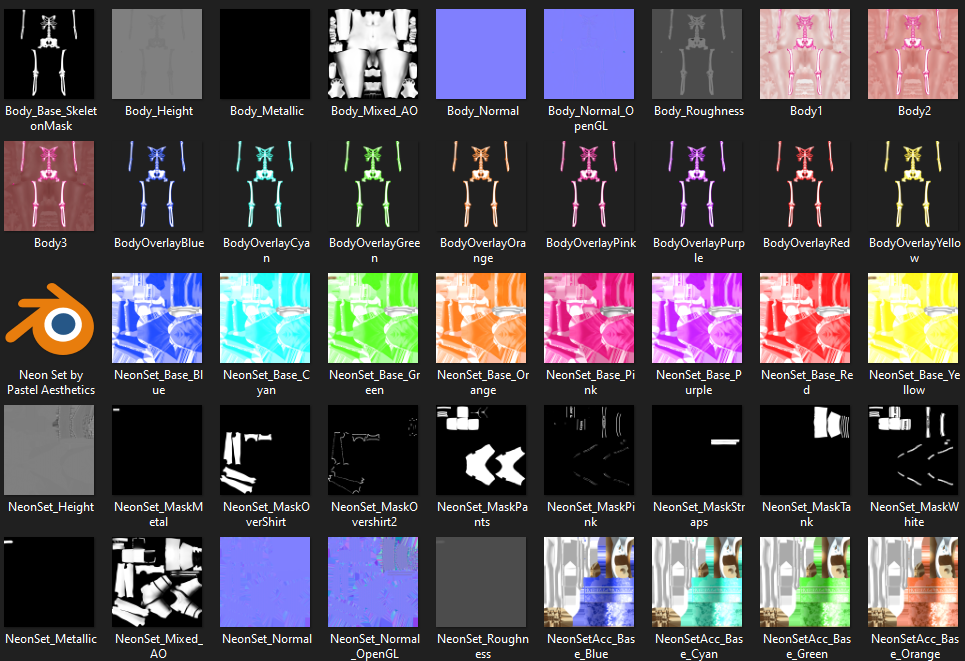
Task: Select the BodyOverlayRed skeleton image
Action: [805, 186]
